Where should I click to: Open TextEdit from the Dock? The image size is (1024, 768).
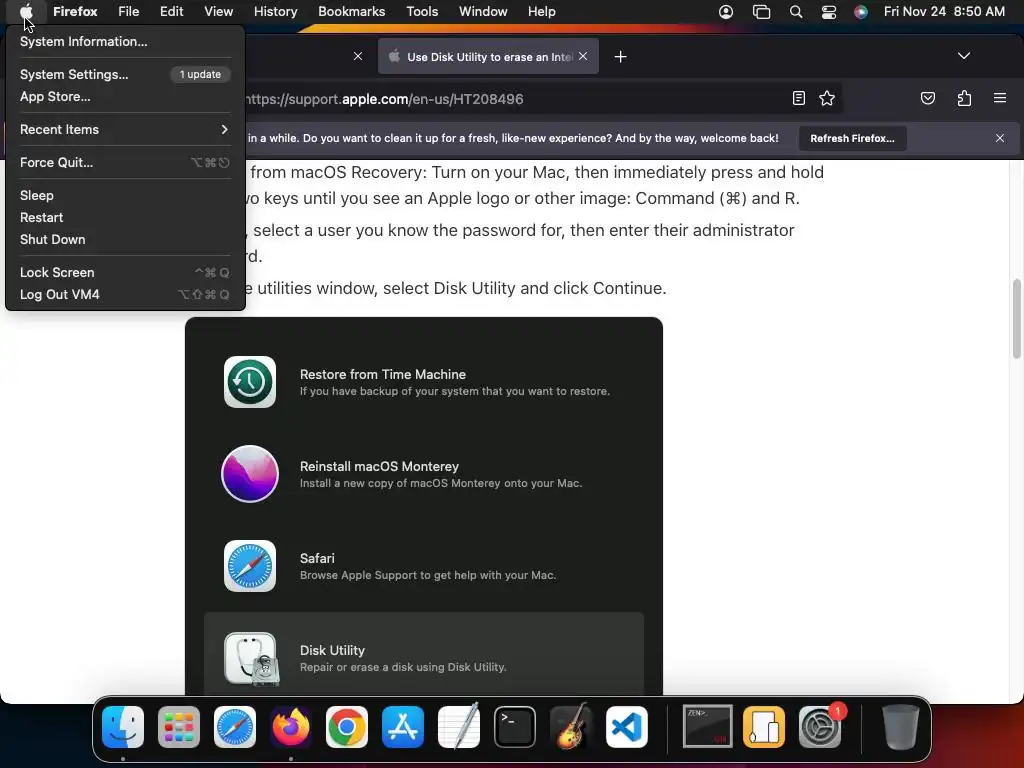tap(459, 727)
